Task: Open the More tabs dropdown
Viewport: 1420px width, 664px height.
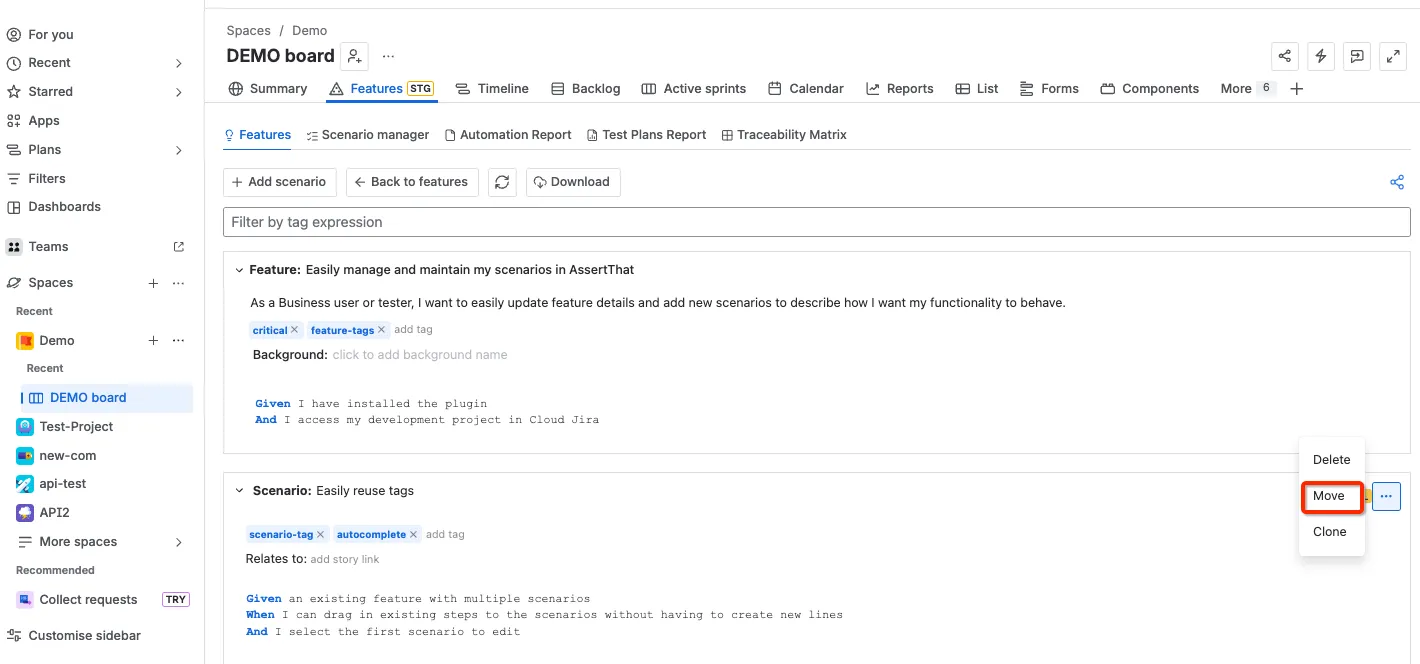Action: [1247, 89]
